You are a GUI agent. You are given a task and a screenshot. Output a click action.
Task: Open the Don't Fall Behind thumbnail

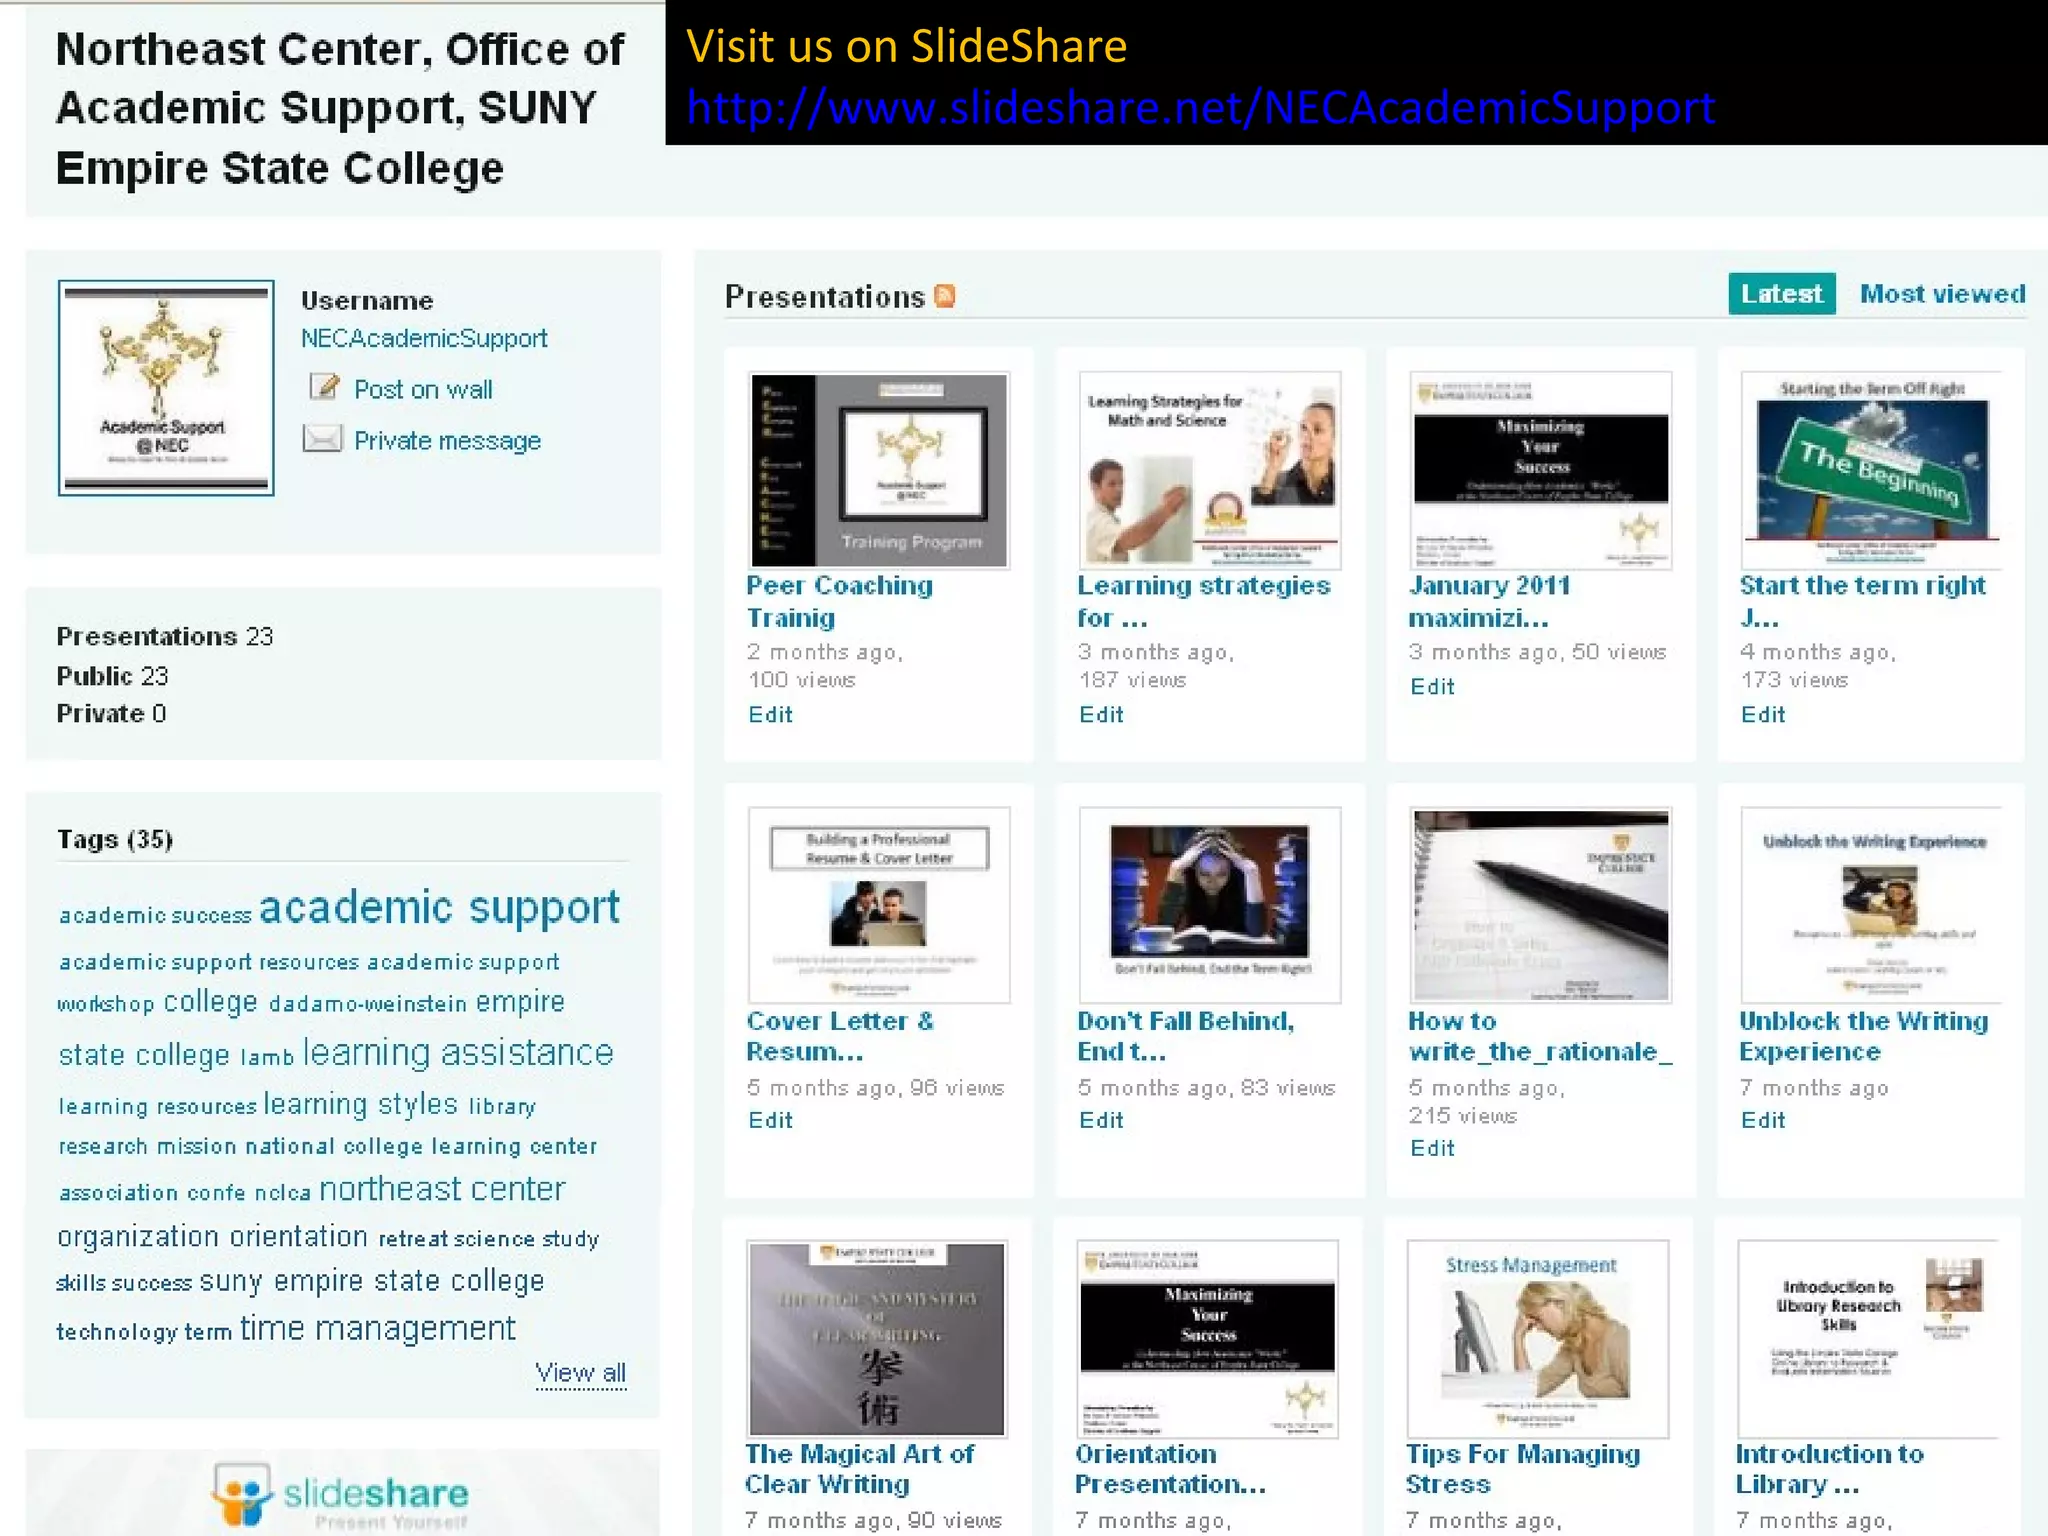pos(1209,905)
